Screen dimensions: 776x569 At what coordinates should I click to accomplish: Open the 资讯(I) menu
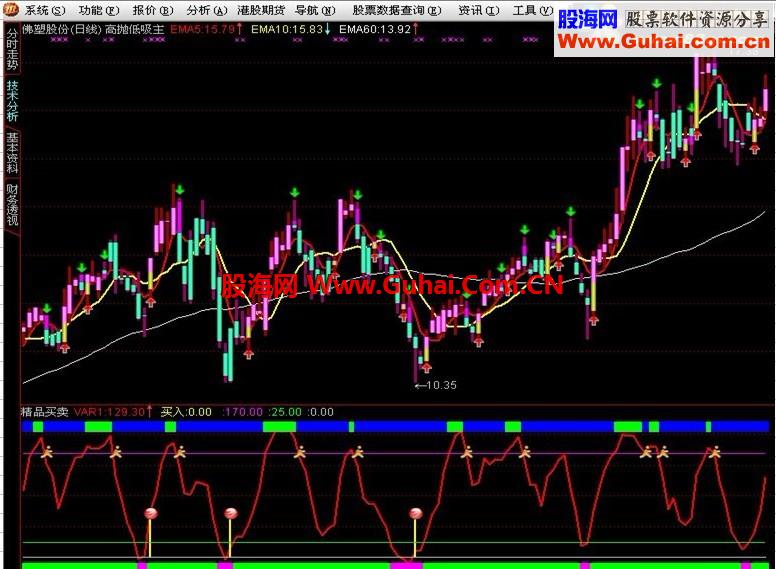(x=479, y=10)
